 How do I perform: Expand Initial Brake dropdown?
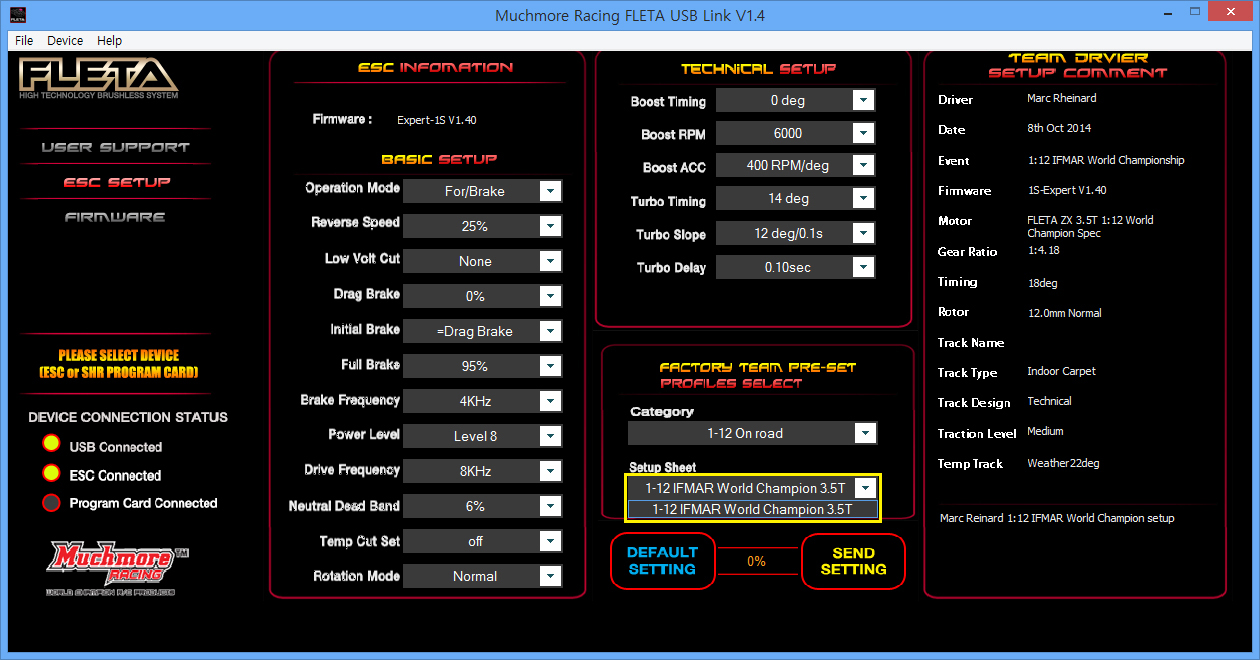coord(550,331)
